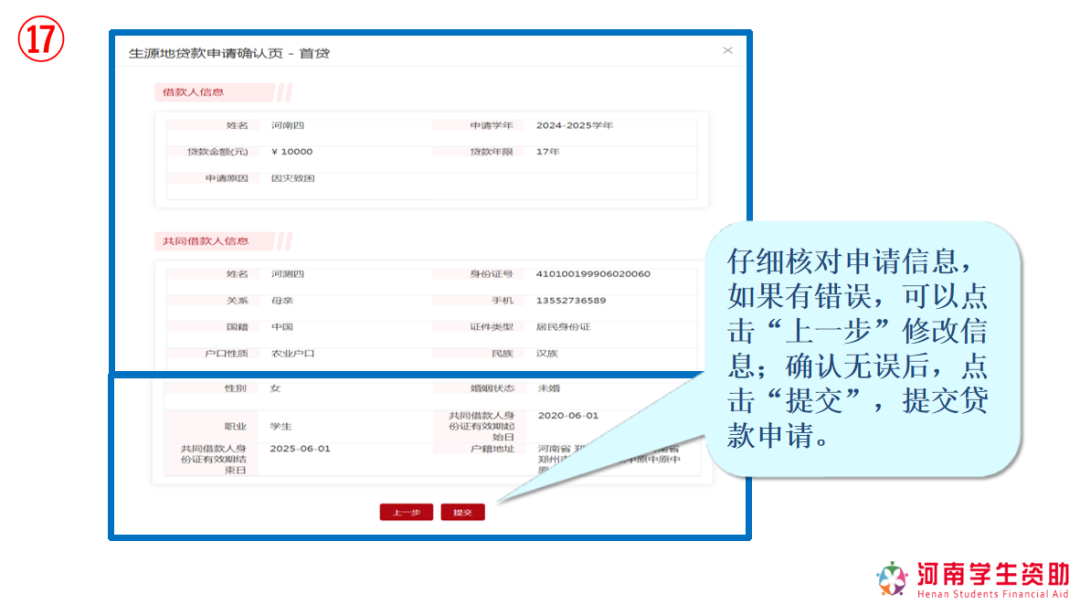Click the ID number 410100199906020060
This screenshot has width=1080, height=605.
tap(593, 274)
